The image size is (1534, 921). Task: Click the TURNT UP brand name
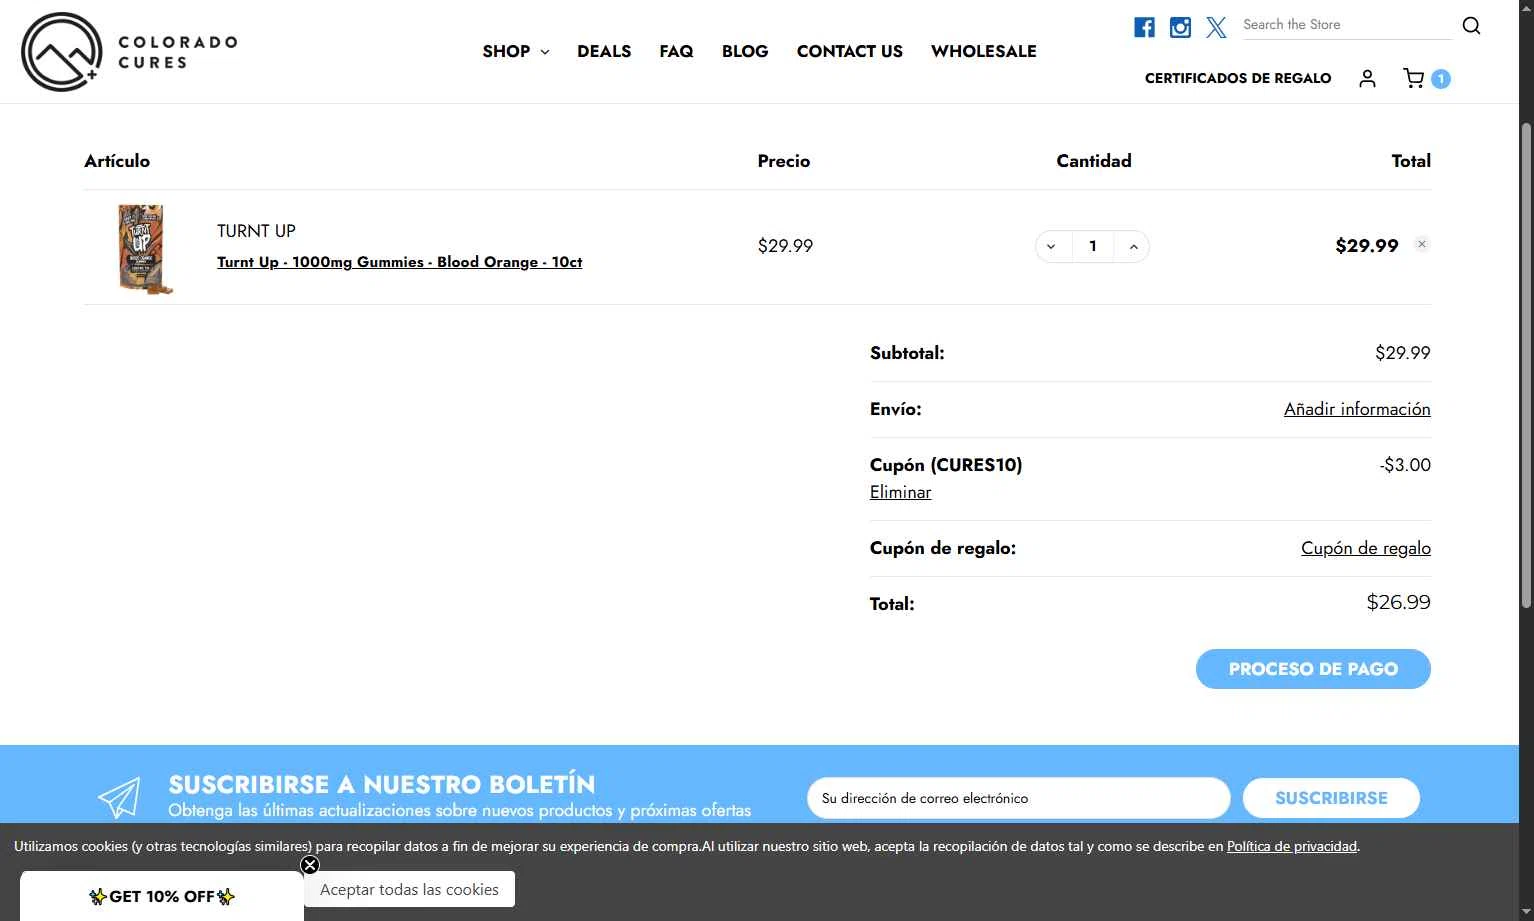(256, 231)
